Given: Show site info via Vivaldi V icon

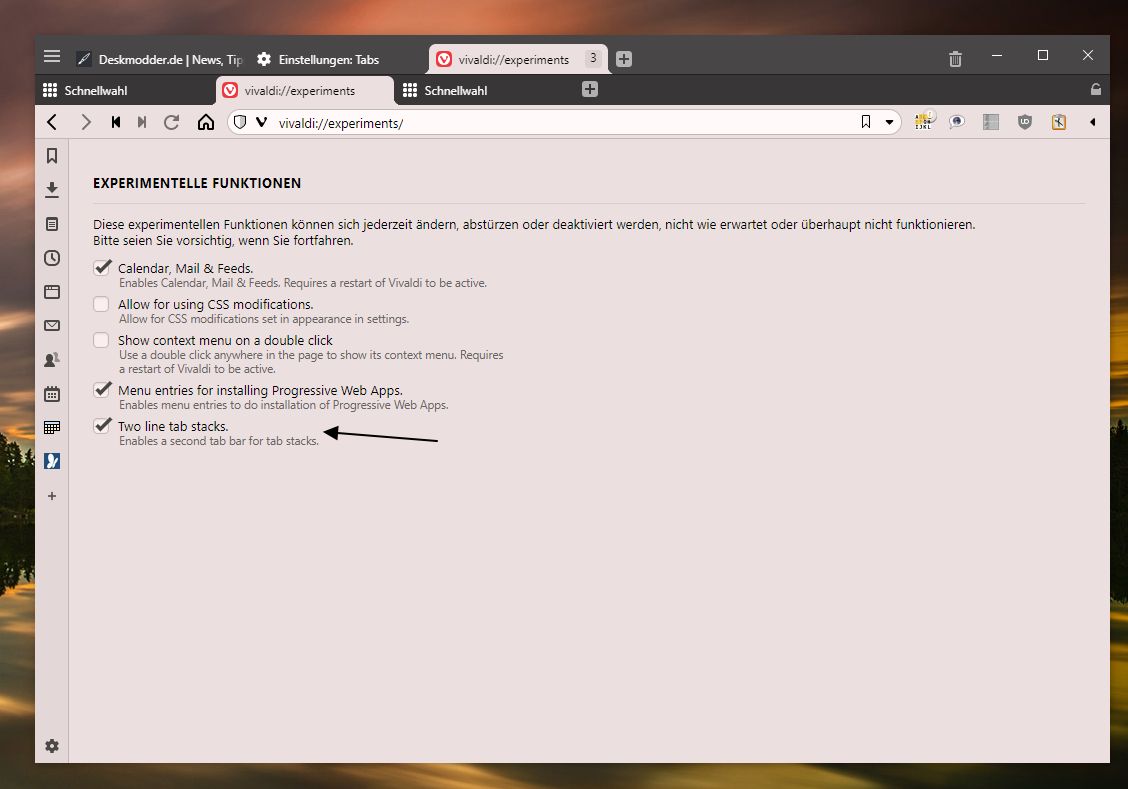Looking at the screenshot, I should [261, 122].
